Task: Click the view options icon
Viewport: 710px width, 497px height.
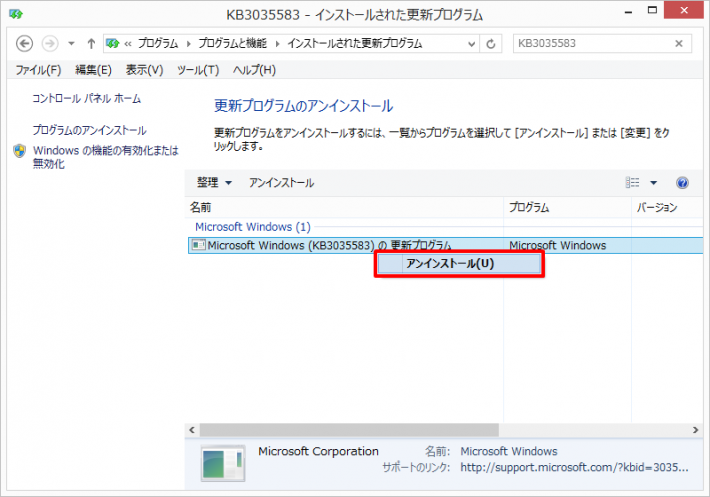Action: point(633,182)
